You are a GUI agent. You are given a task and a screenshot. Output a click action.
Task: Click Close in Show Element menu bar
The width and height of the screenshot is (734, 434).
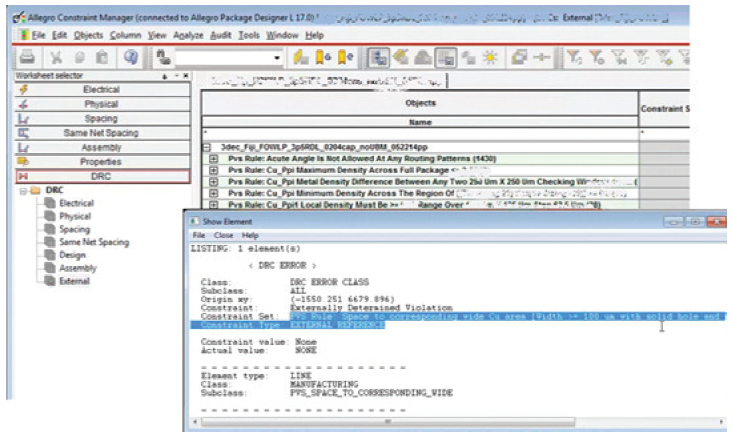click(x=223, y=235)
